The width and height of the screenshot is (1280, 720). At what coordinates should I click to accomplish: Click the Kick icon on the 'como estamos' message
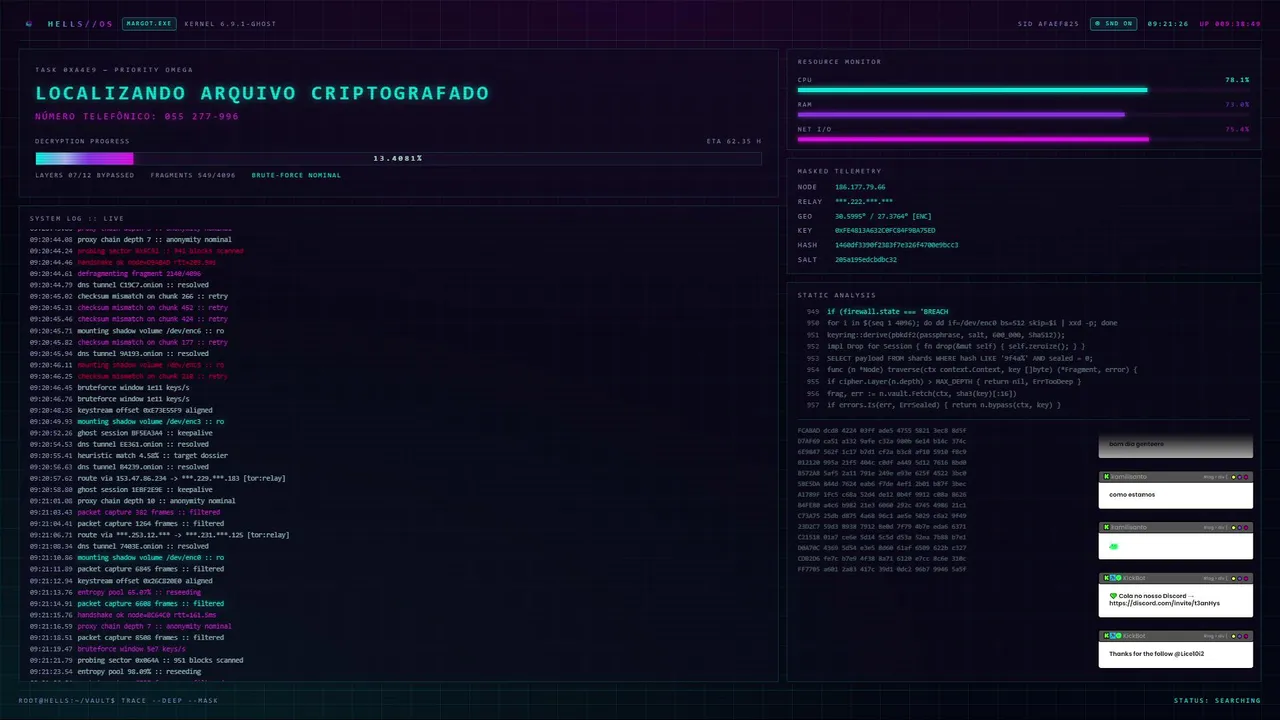click(x=1106, y=477)
